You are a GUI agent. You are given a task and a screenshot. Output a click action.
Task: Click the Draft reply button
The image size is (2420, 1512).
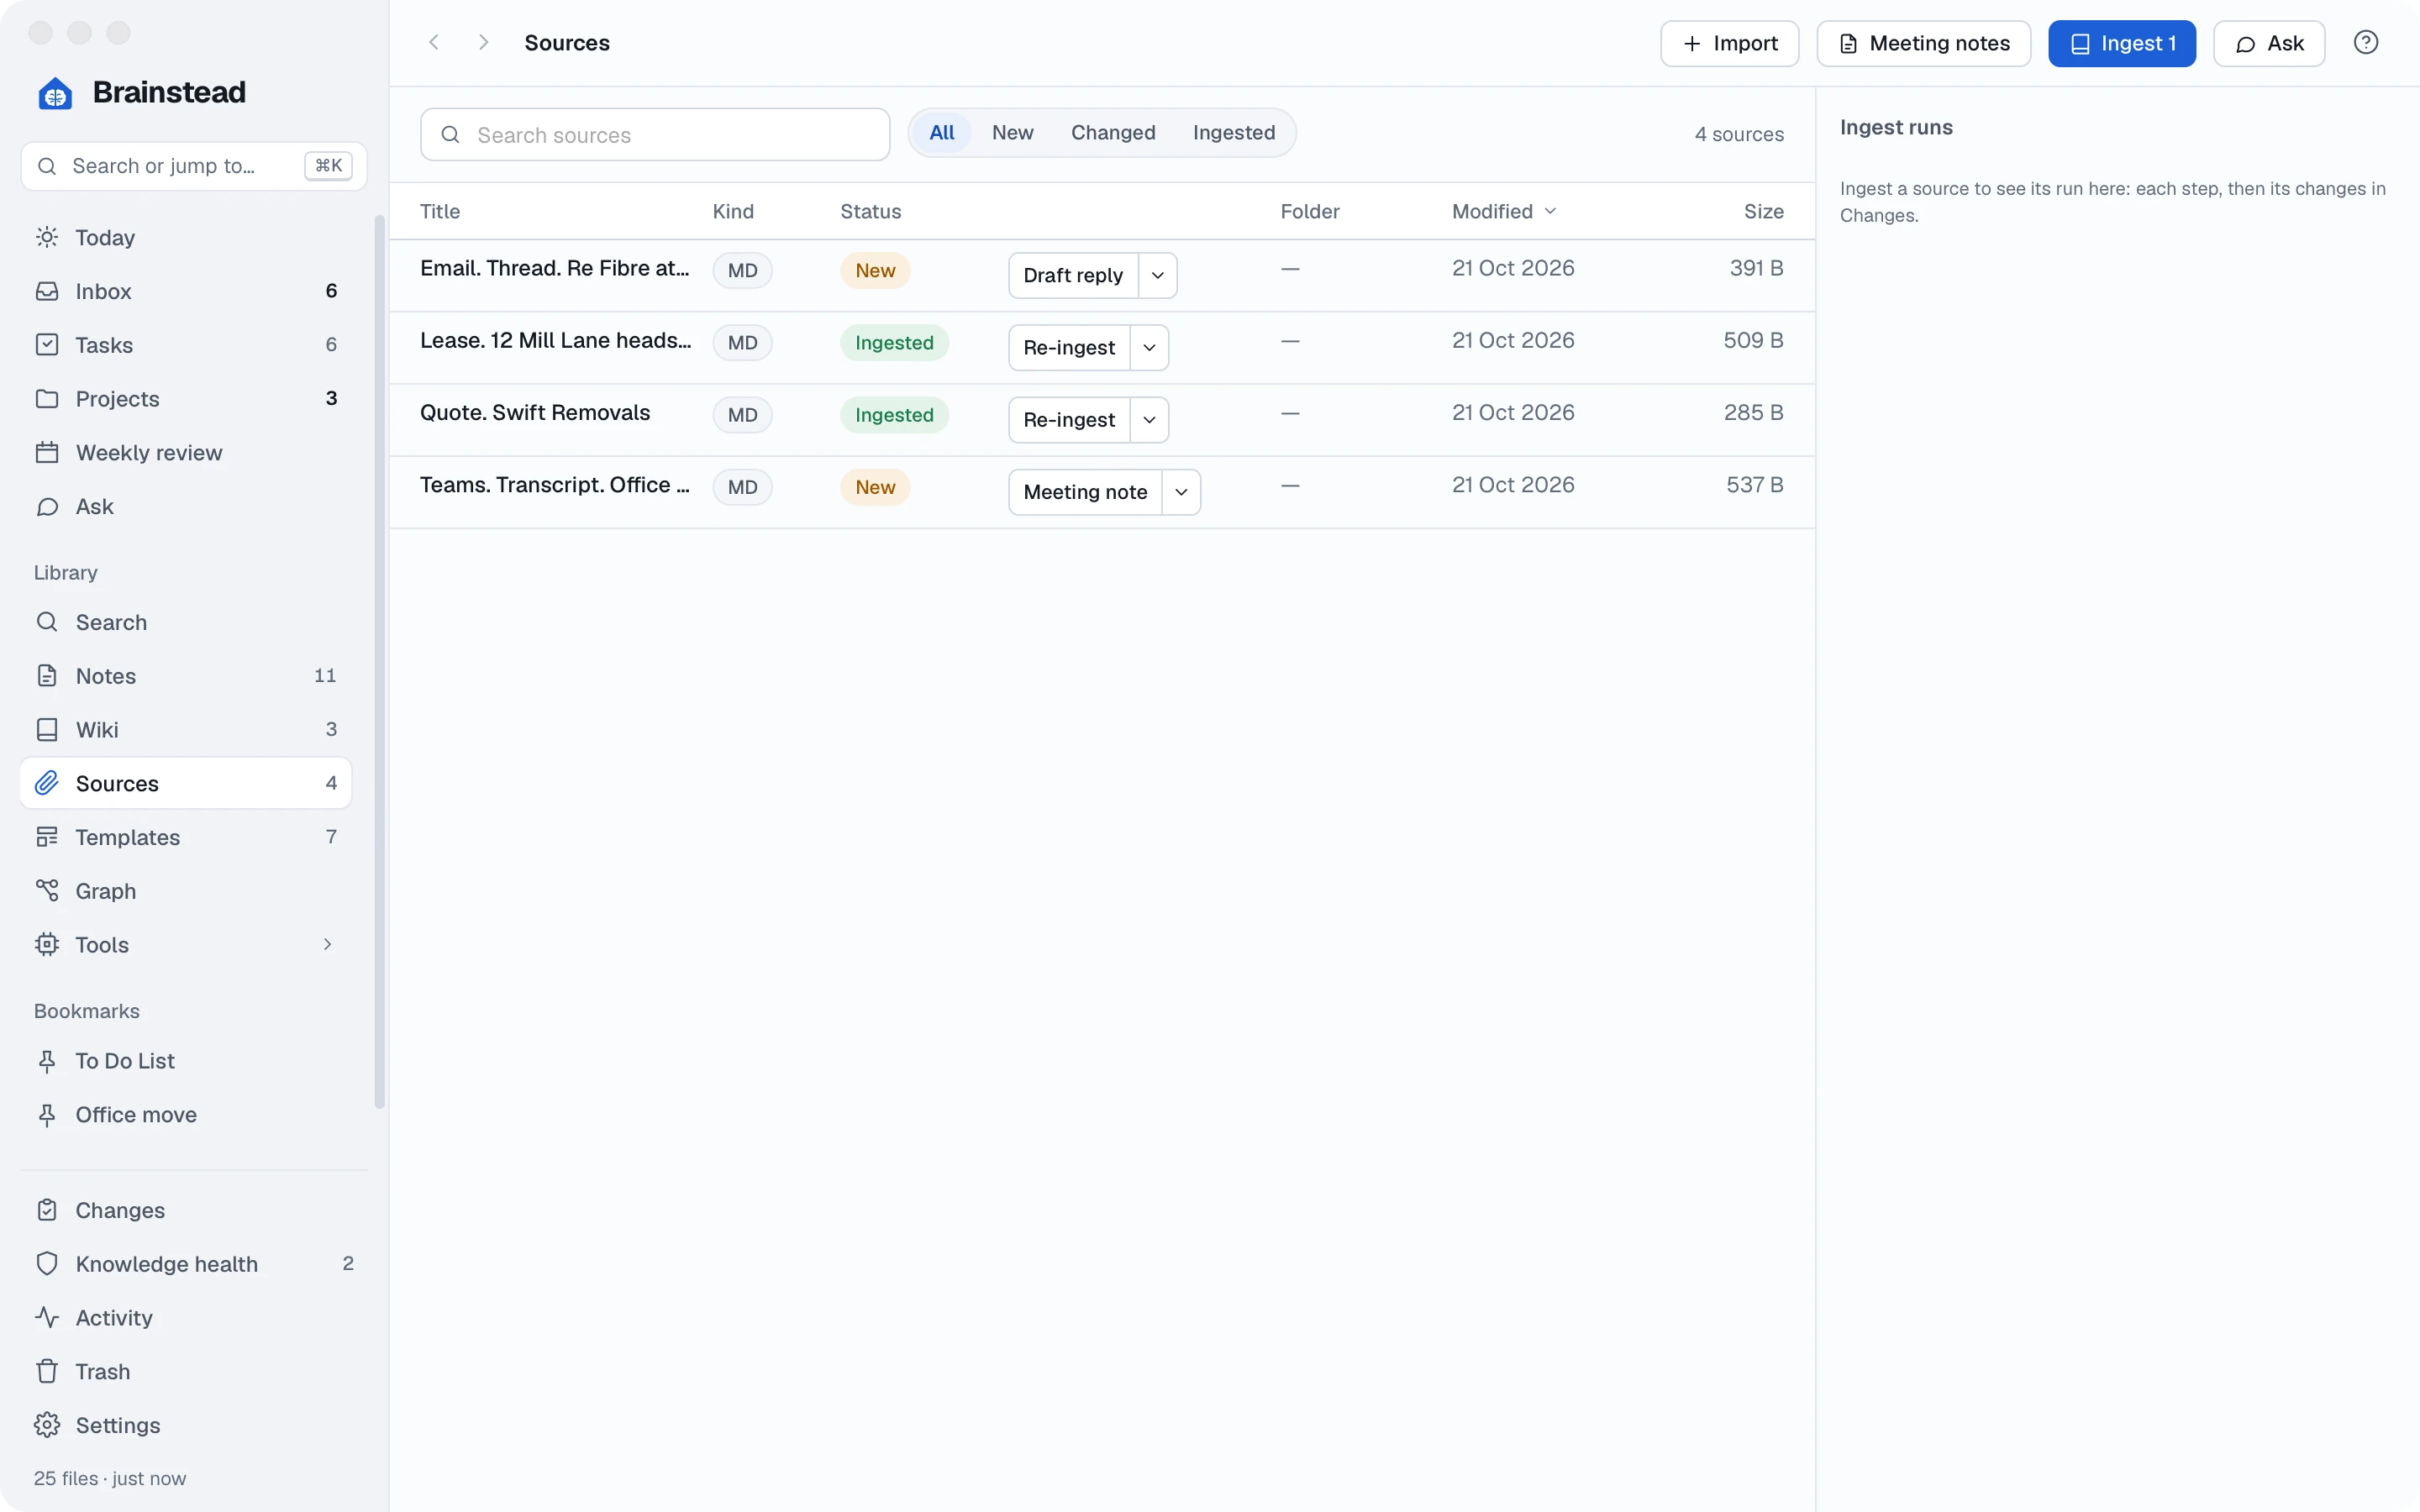pos(1073,276)
